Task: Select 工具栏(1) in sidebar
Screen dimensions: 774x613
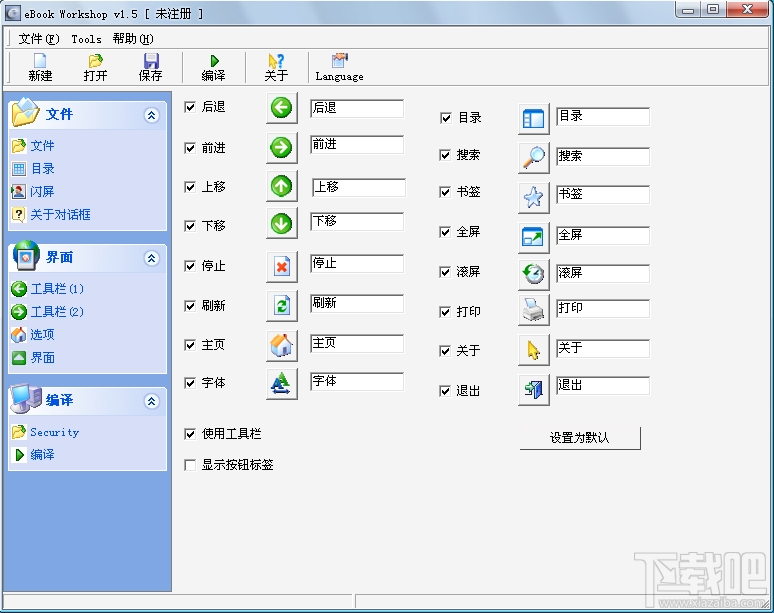Action: click(x=57, y=289)
